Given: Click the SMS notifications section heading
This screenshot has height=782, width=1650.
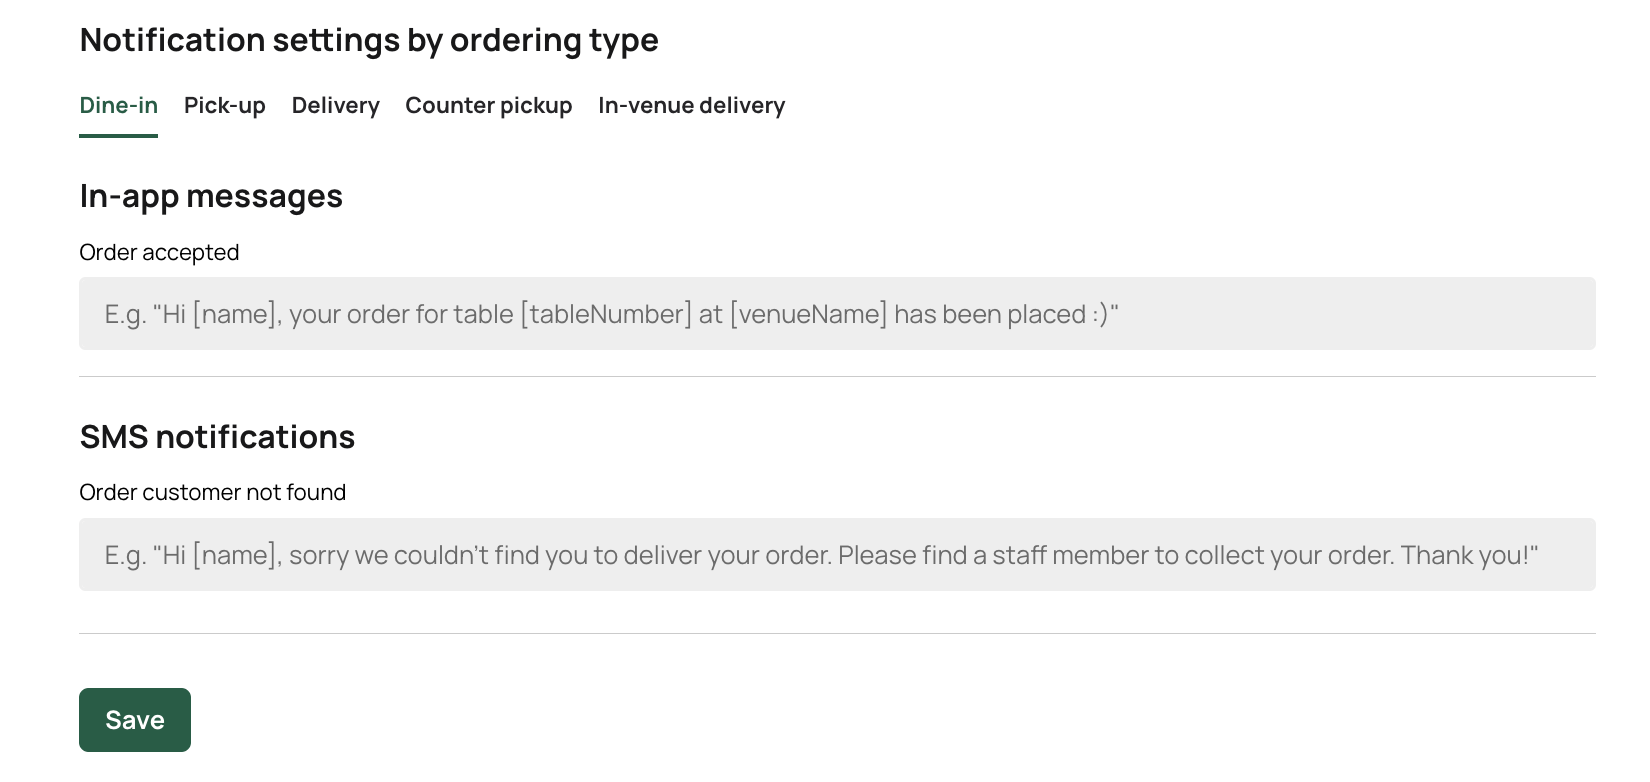Looking at the screenshot, I should click(217, 437).
